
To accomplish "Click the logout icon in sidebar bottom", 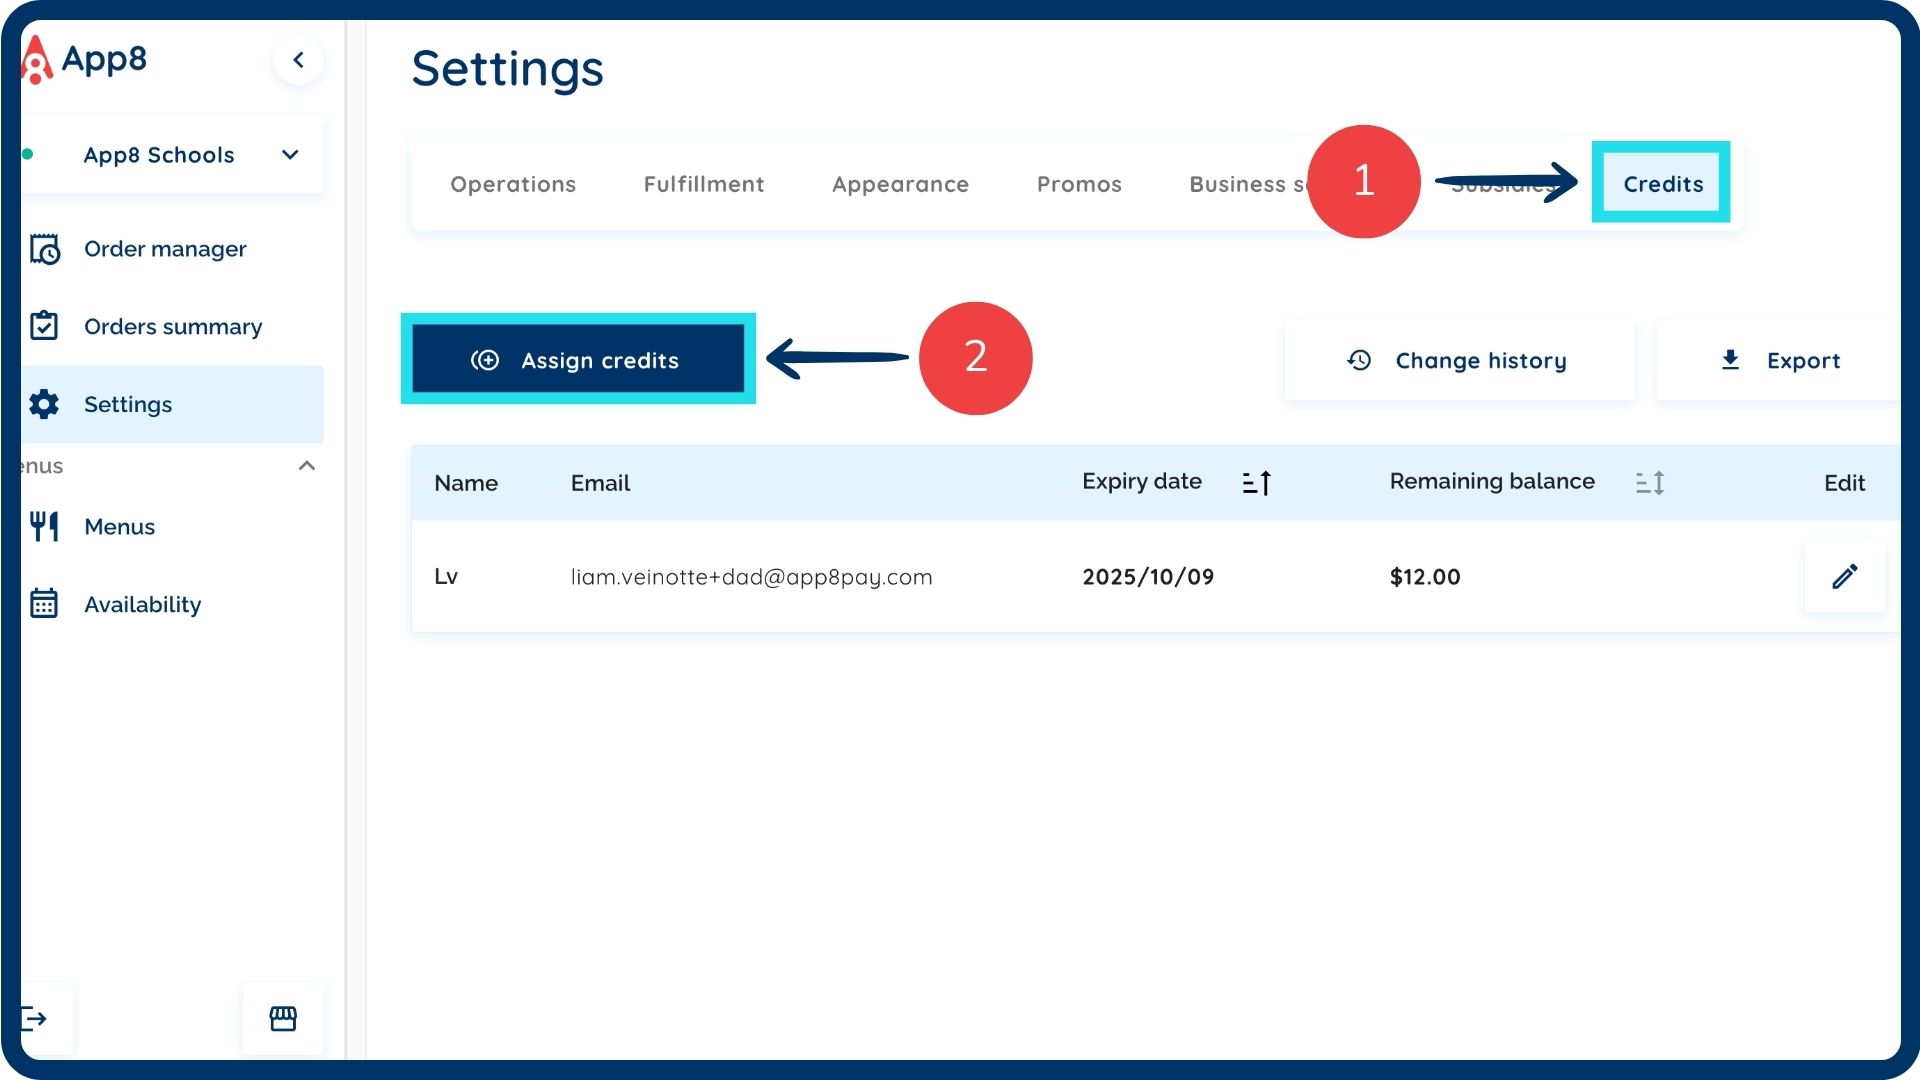I will tap(36, 1018).
